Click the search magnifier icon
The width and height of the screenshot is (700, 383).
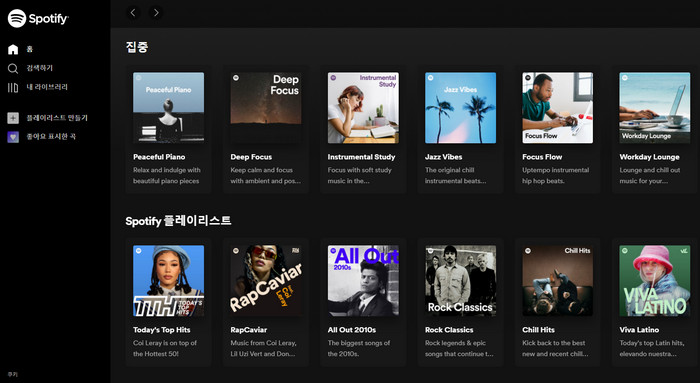click(x=13, y=68)
